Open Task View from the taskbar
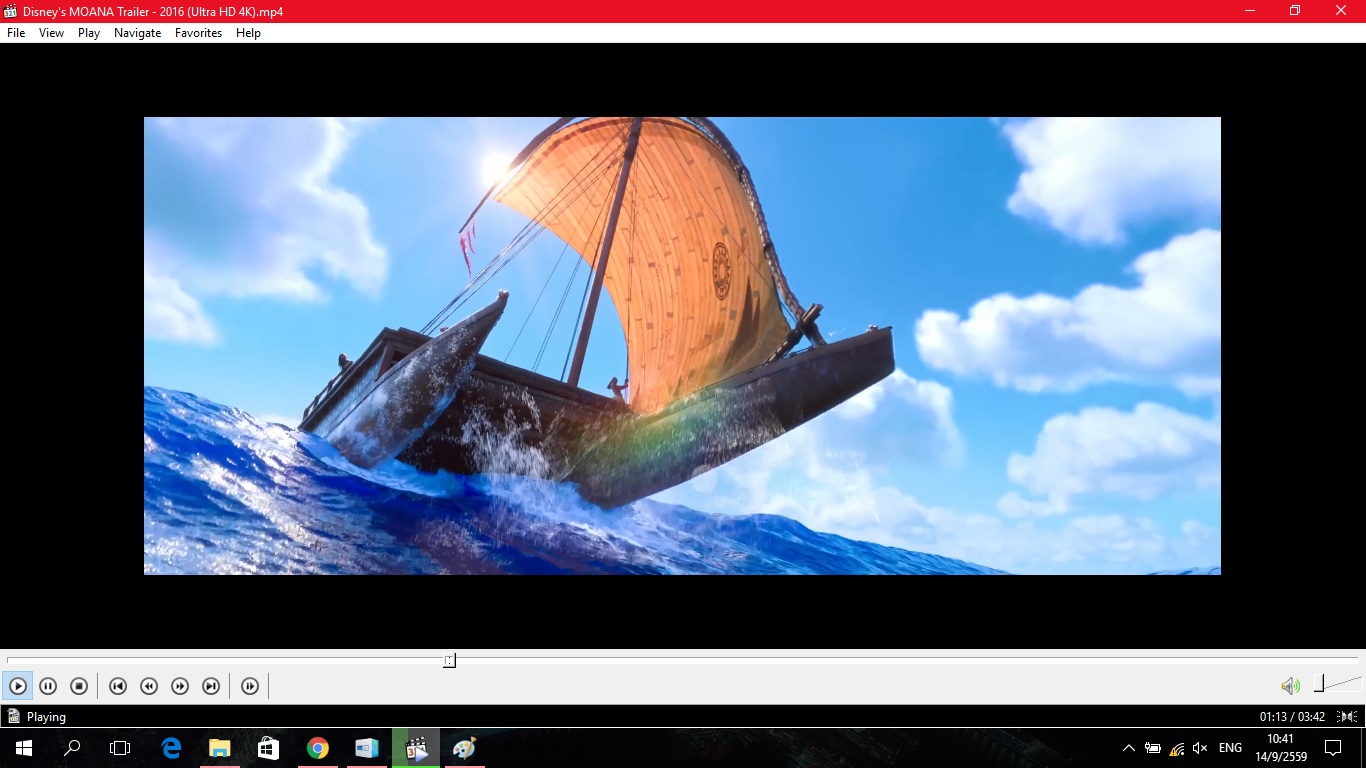 (120, 748)
